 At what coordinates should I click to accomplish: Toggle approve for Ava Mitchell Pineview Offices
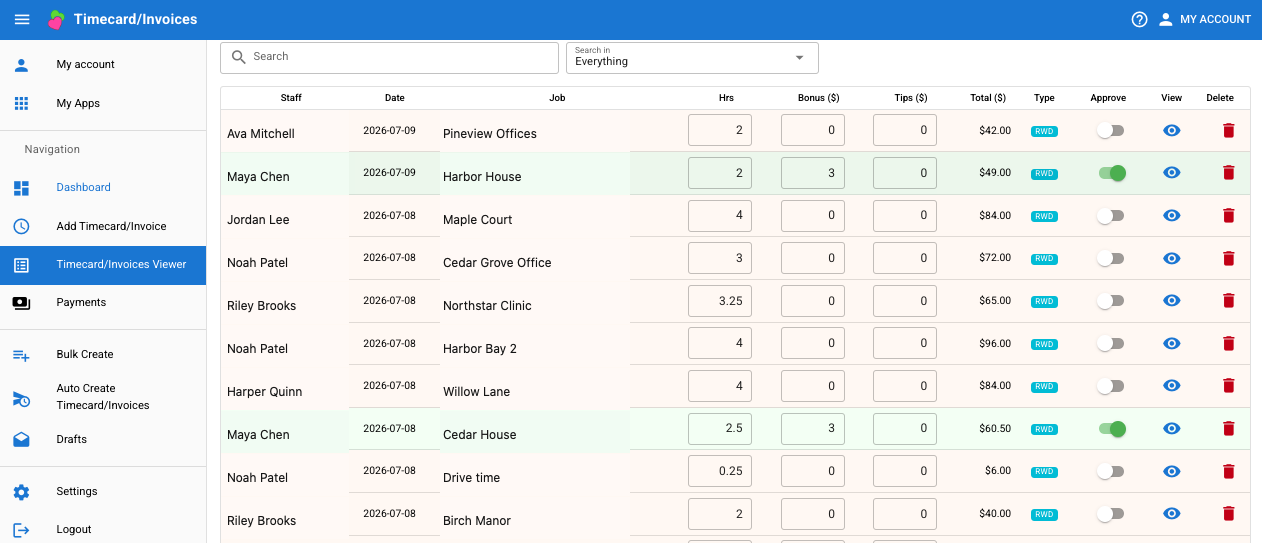[1110, 130]
